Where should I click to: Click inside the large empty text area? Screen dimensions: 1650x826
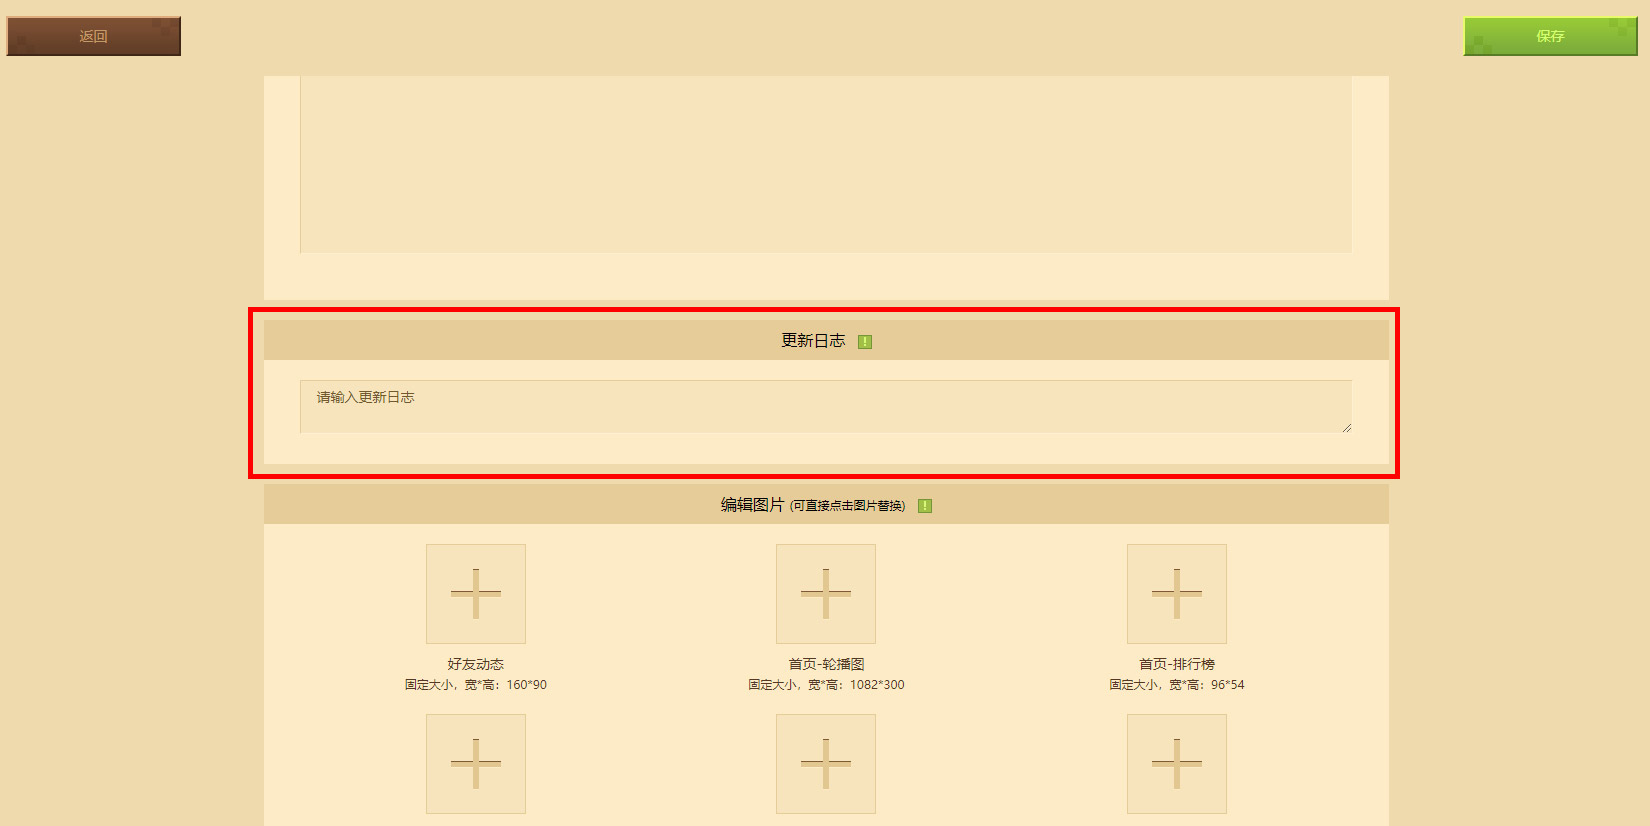(x=826, y=164)
